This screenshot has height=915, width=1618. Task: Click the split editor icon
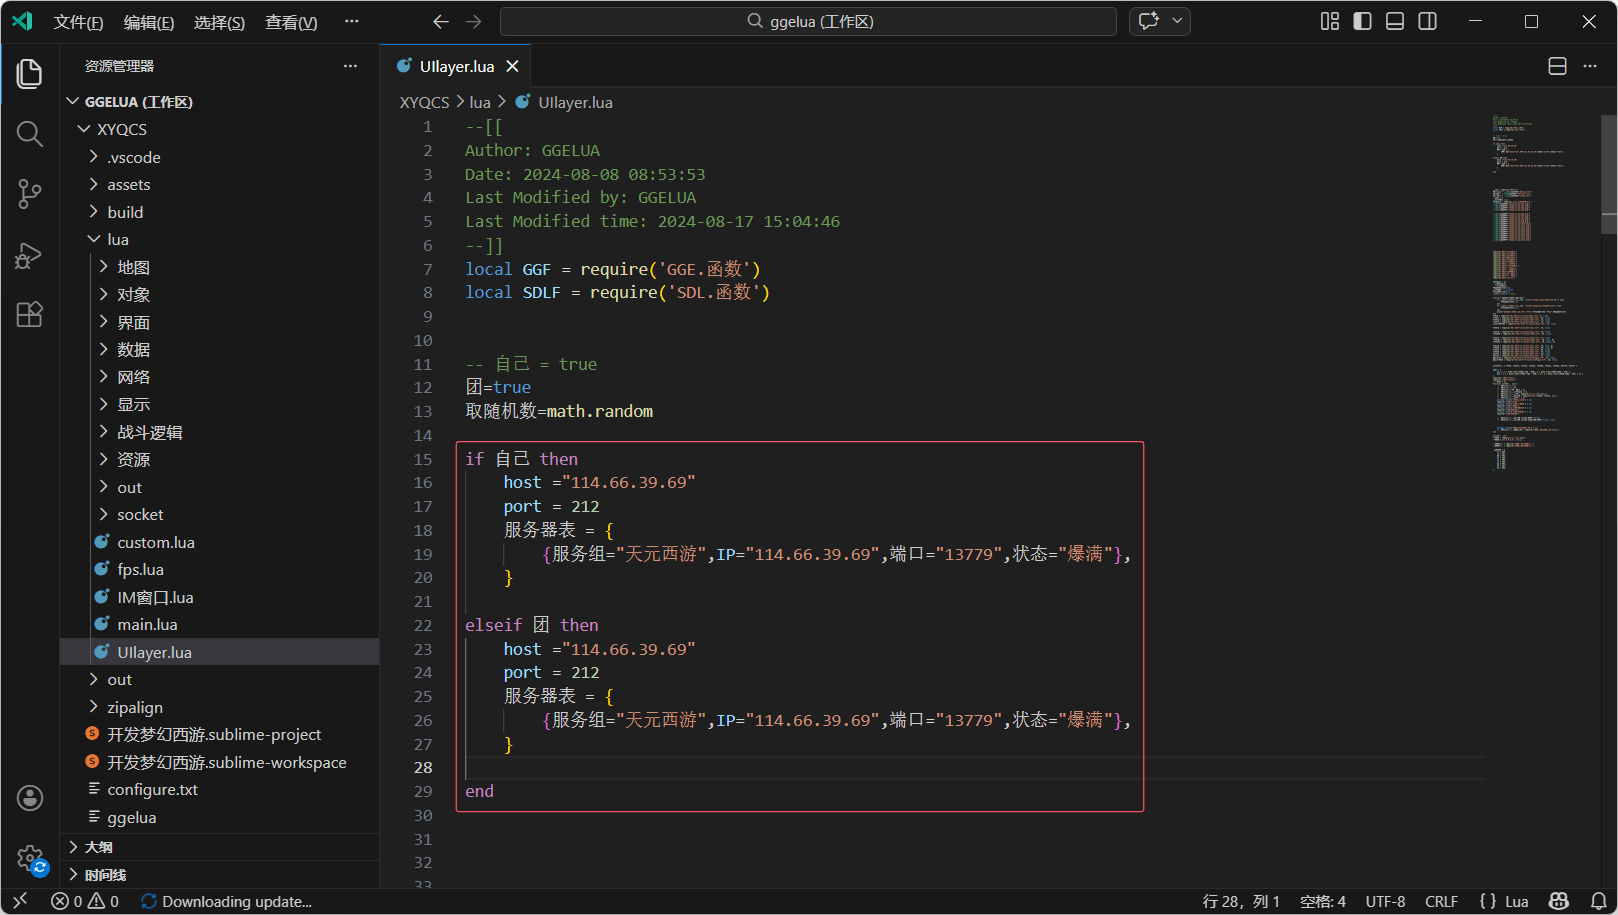coord(1557,66)
